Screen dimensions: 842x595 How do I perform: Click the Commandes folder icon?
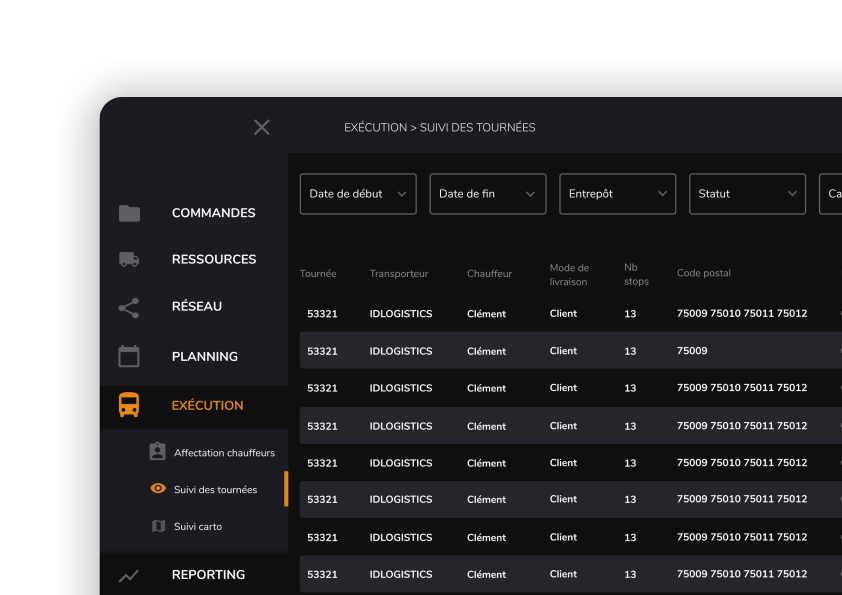click(x=129, y=213)
